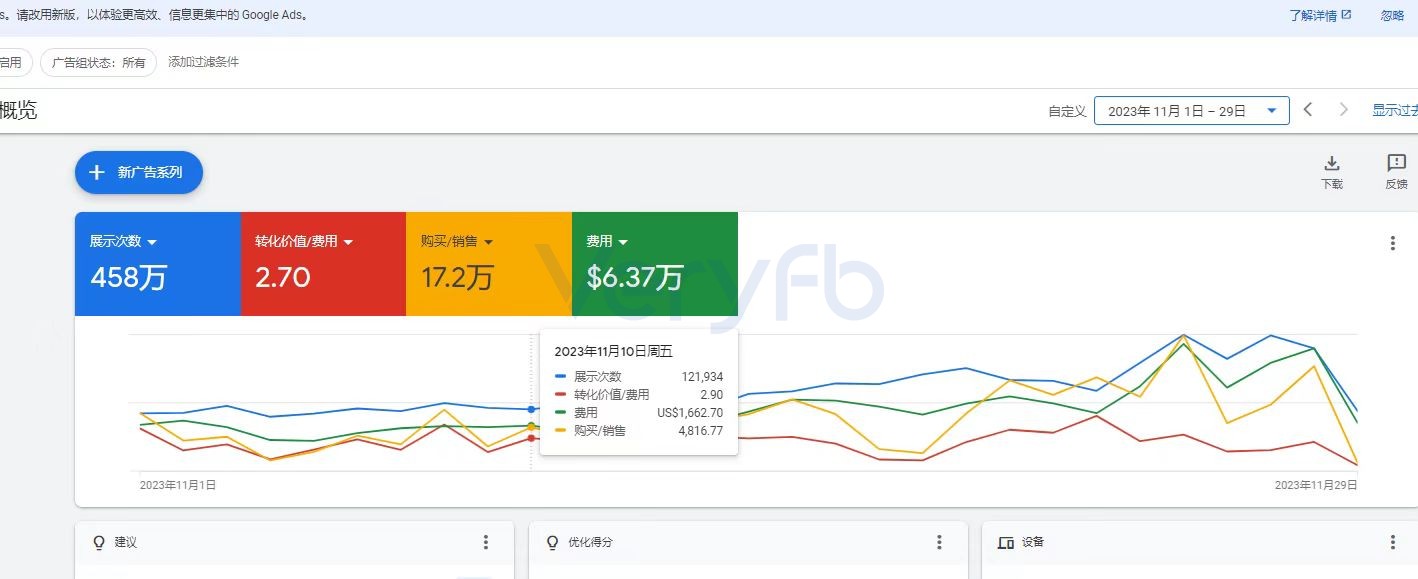Click the 设备 card title
1418x579 pixels.
[1033, 542]
